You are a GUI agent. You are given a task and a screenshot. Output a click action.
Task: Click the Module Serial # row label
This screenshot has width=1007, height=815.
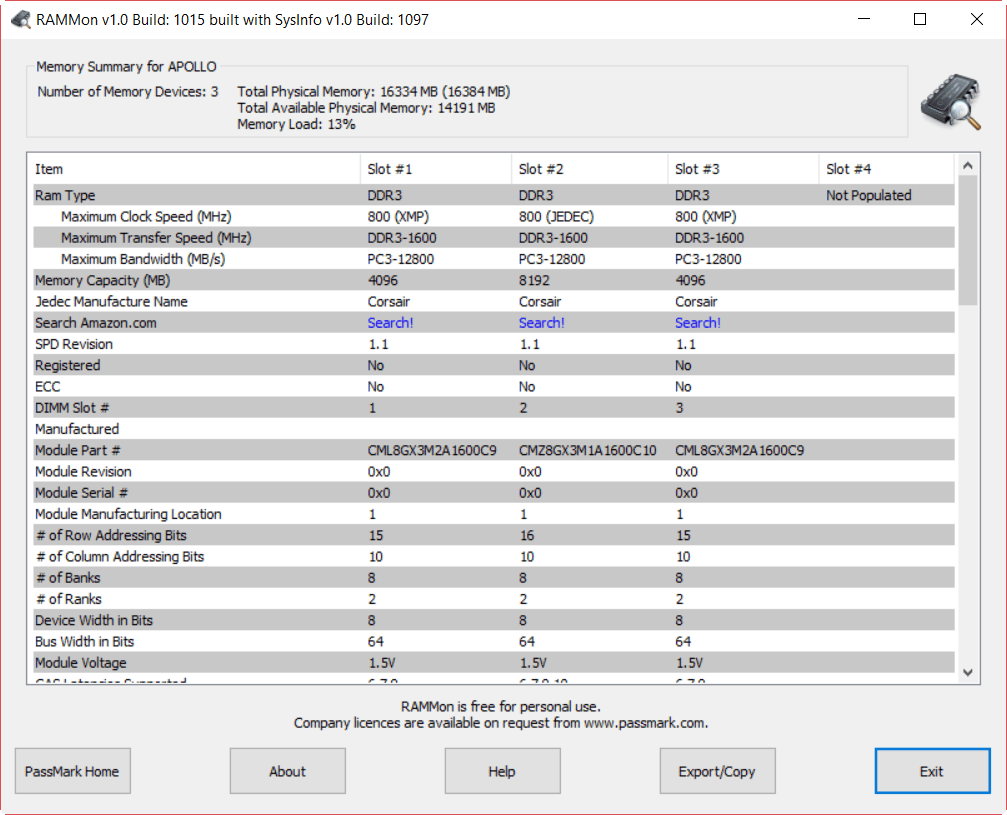click(x=82, y=492)
